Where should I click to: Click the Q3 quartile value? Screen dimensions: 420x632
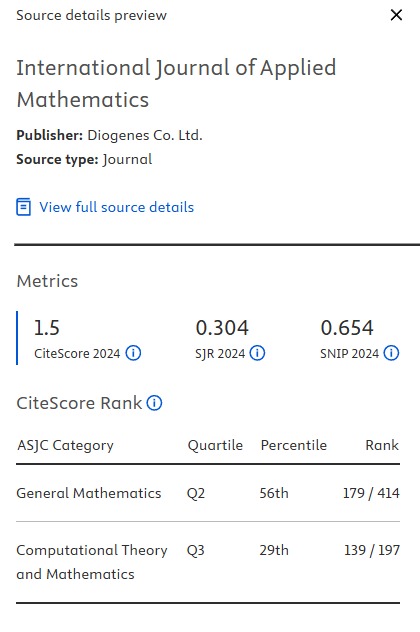click(x=195, y=550)
